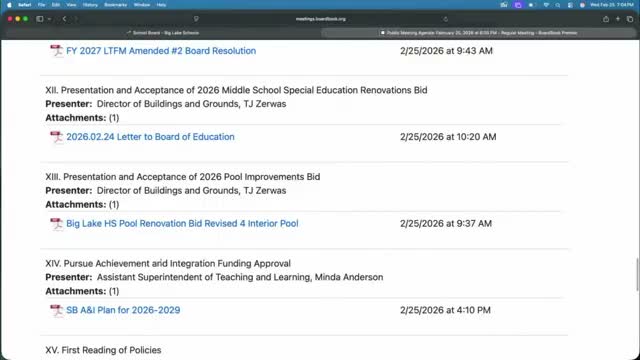Click the meetings.boardbook.org address bar
Screen dimensions: 640x360
[320, 19]
